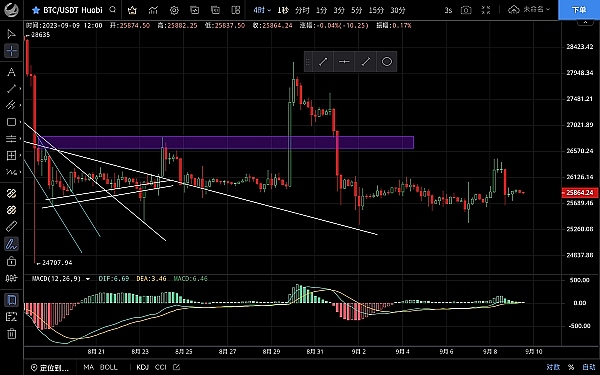Expand the 4-hour timeframe dropdown
Image resolution: width=600 pixels, height=375 pixels.
pos(262,10)
